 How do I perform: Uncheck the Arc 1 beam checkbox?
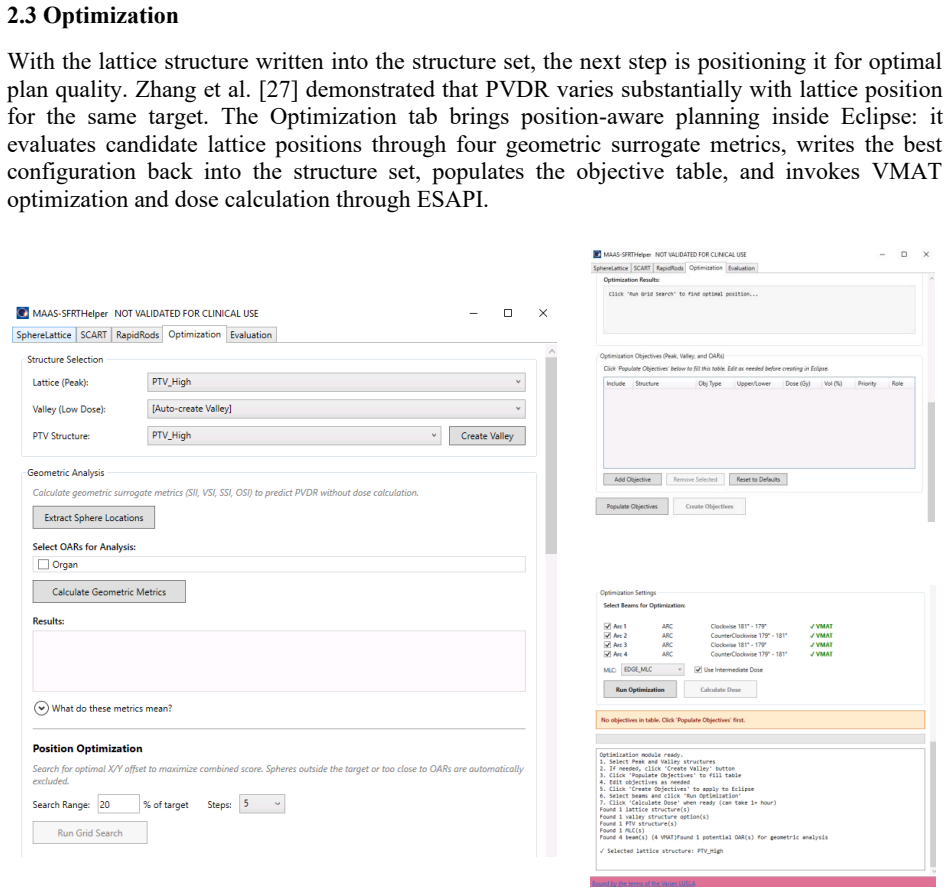click(x=607, y=626)
